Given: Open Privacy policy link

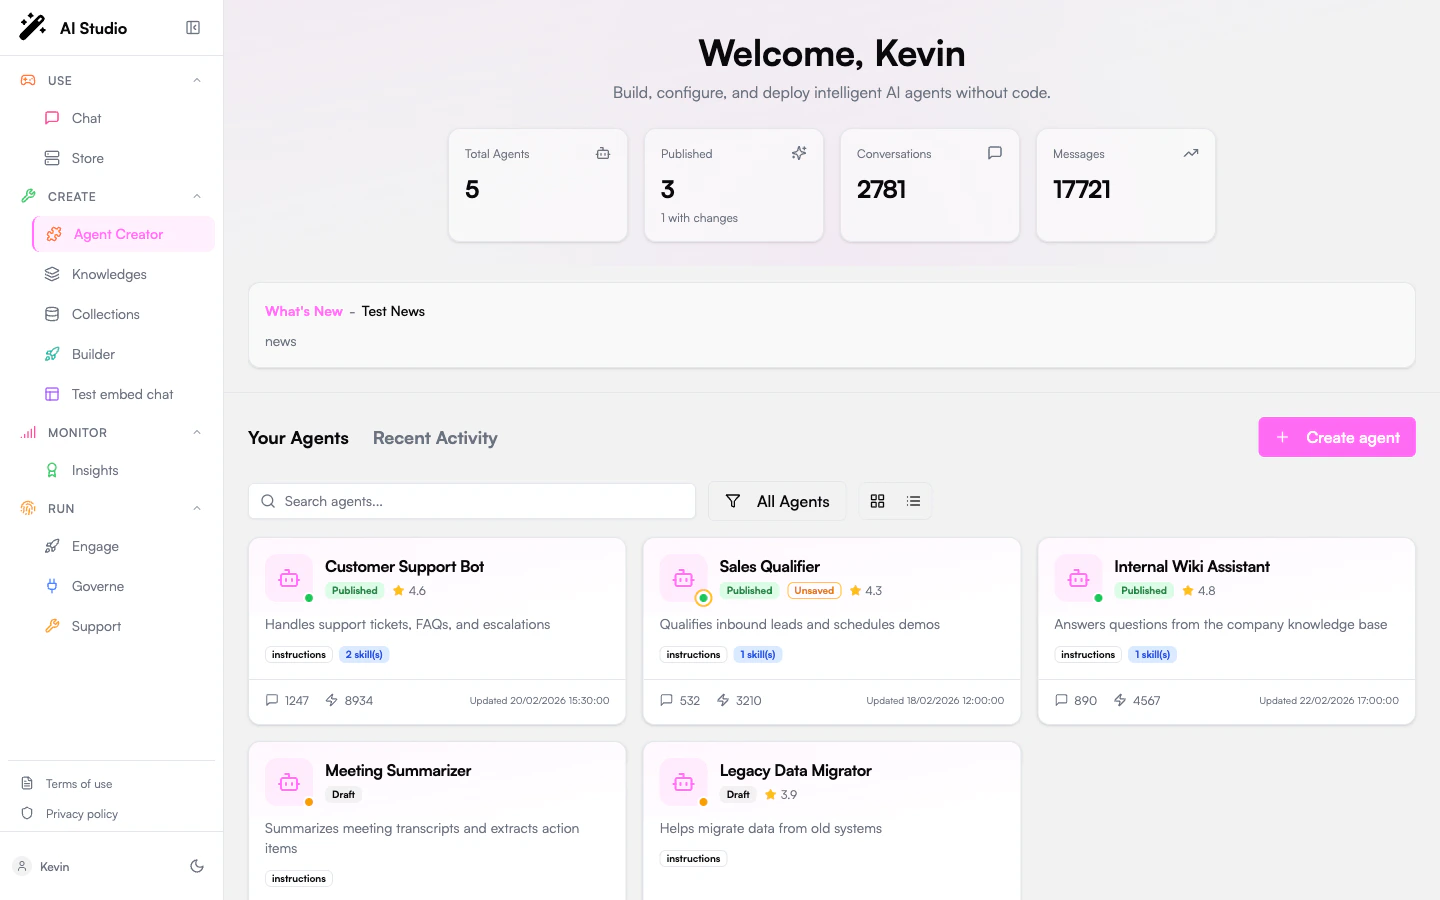Looking at the screenshot, I should point(82,814).
